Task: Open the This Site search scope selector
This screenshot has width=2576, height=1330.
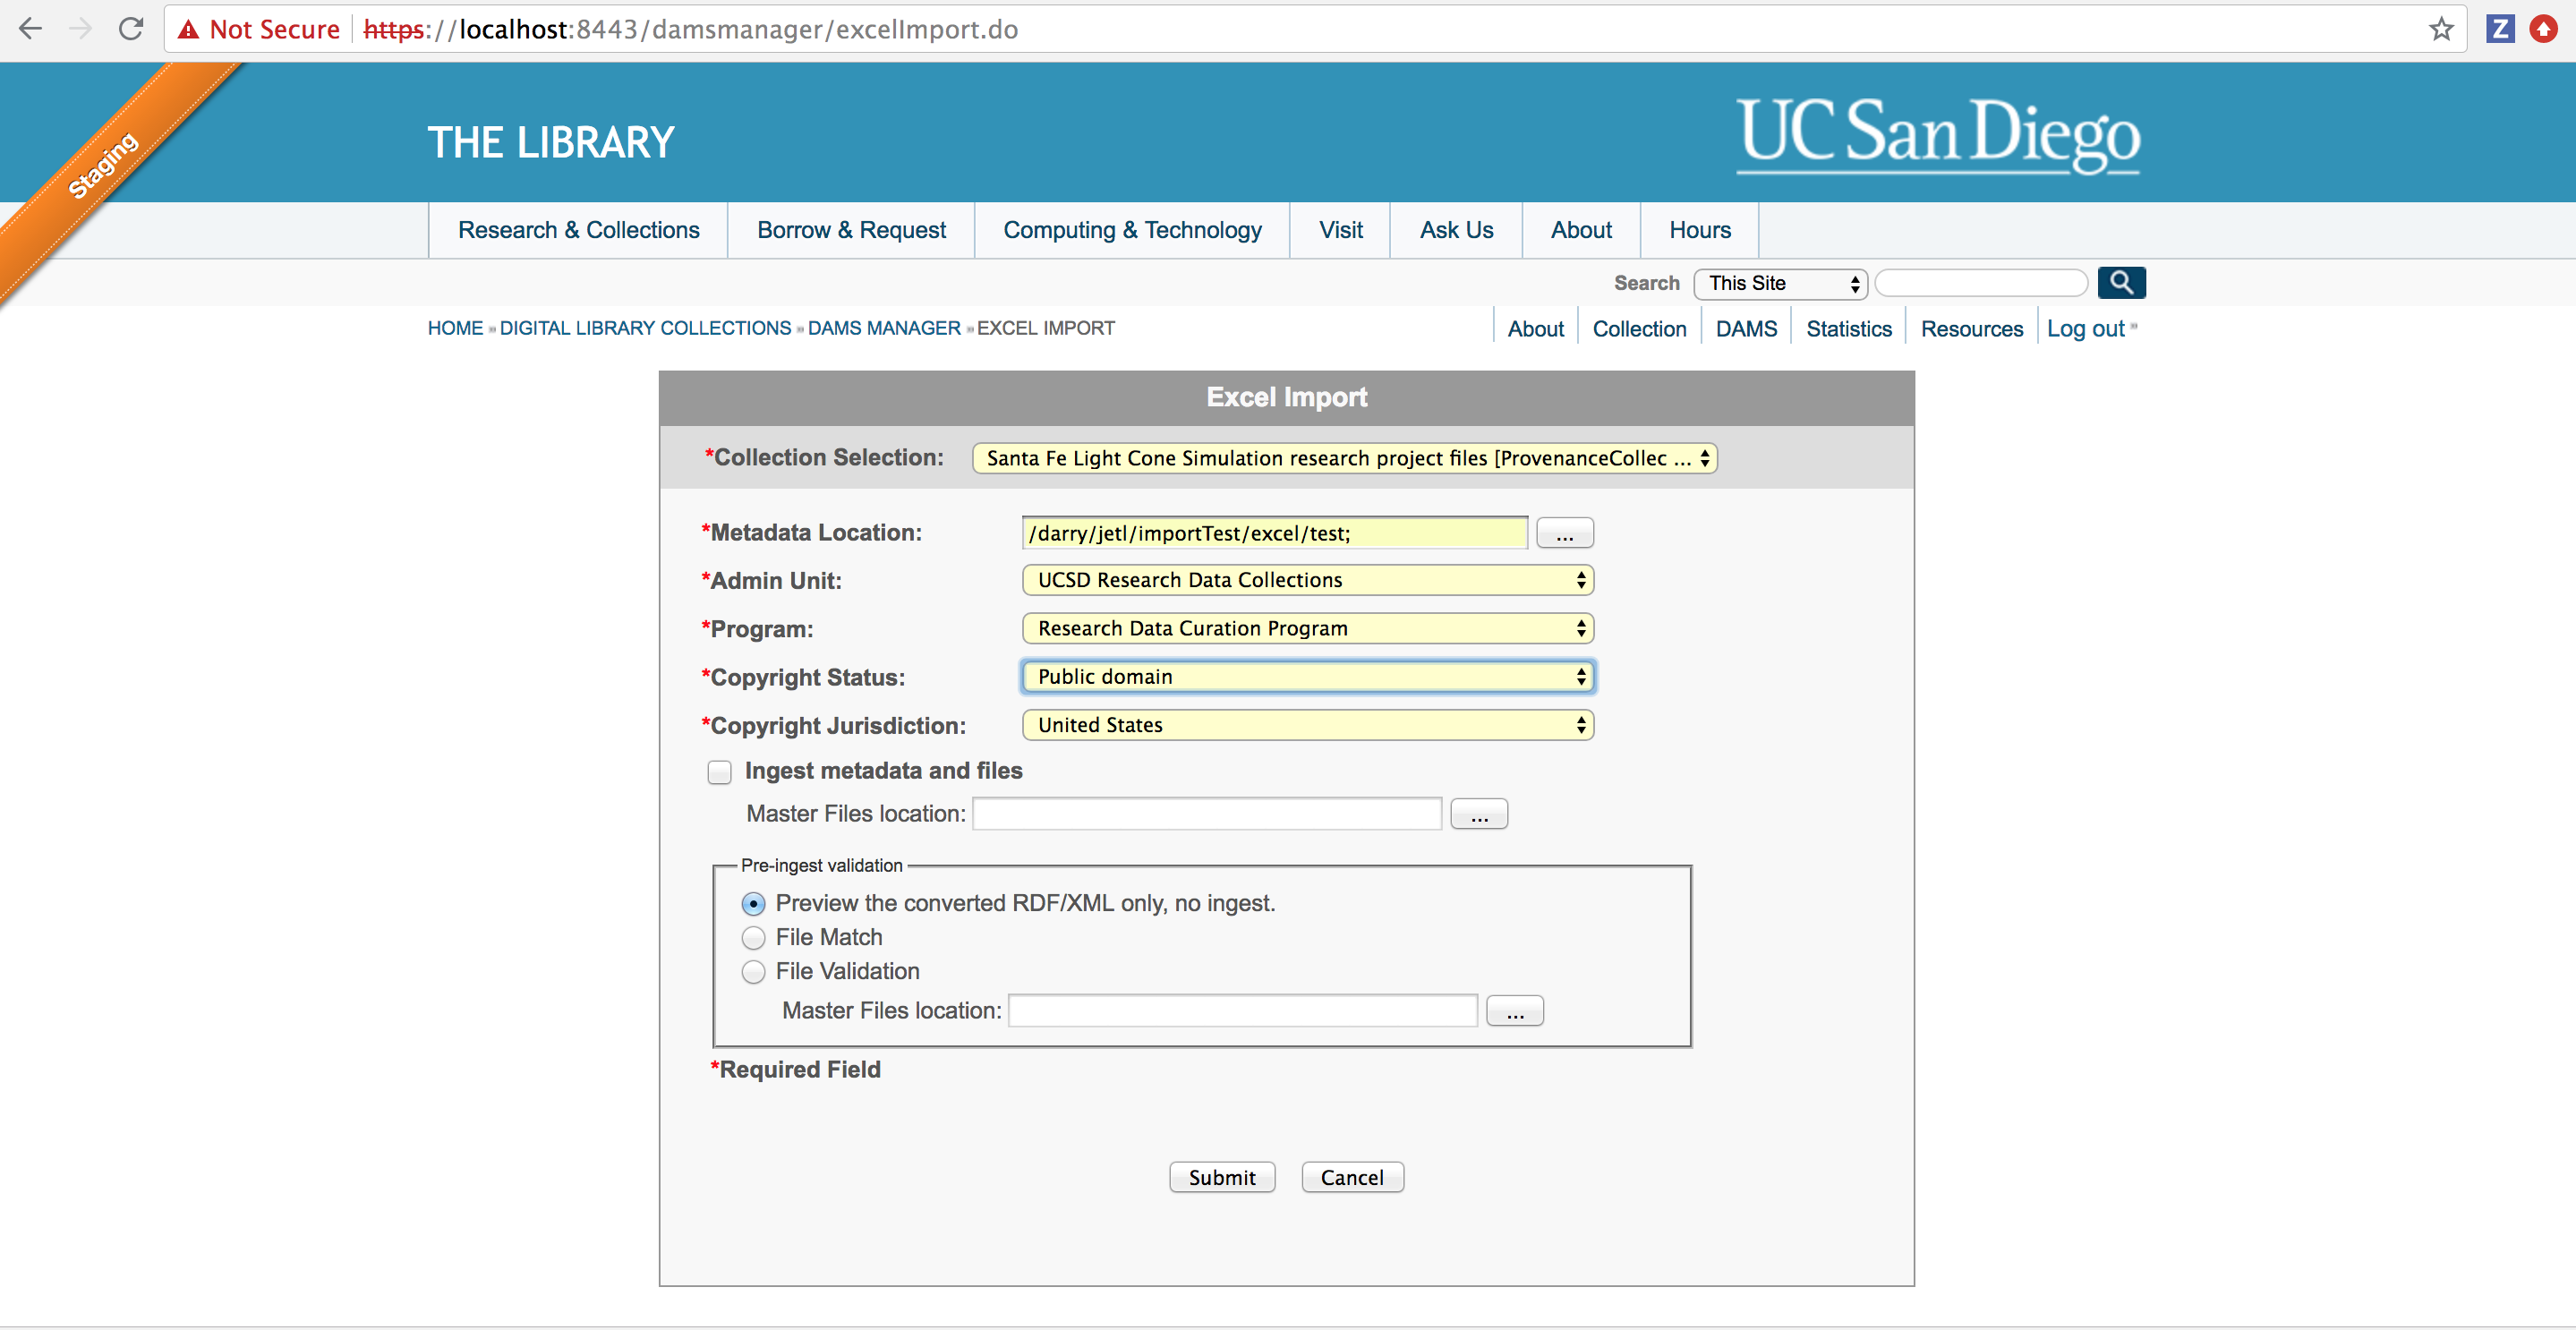Action: pyautogui.click(x=1779, y=283)
